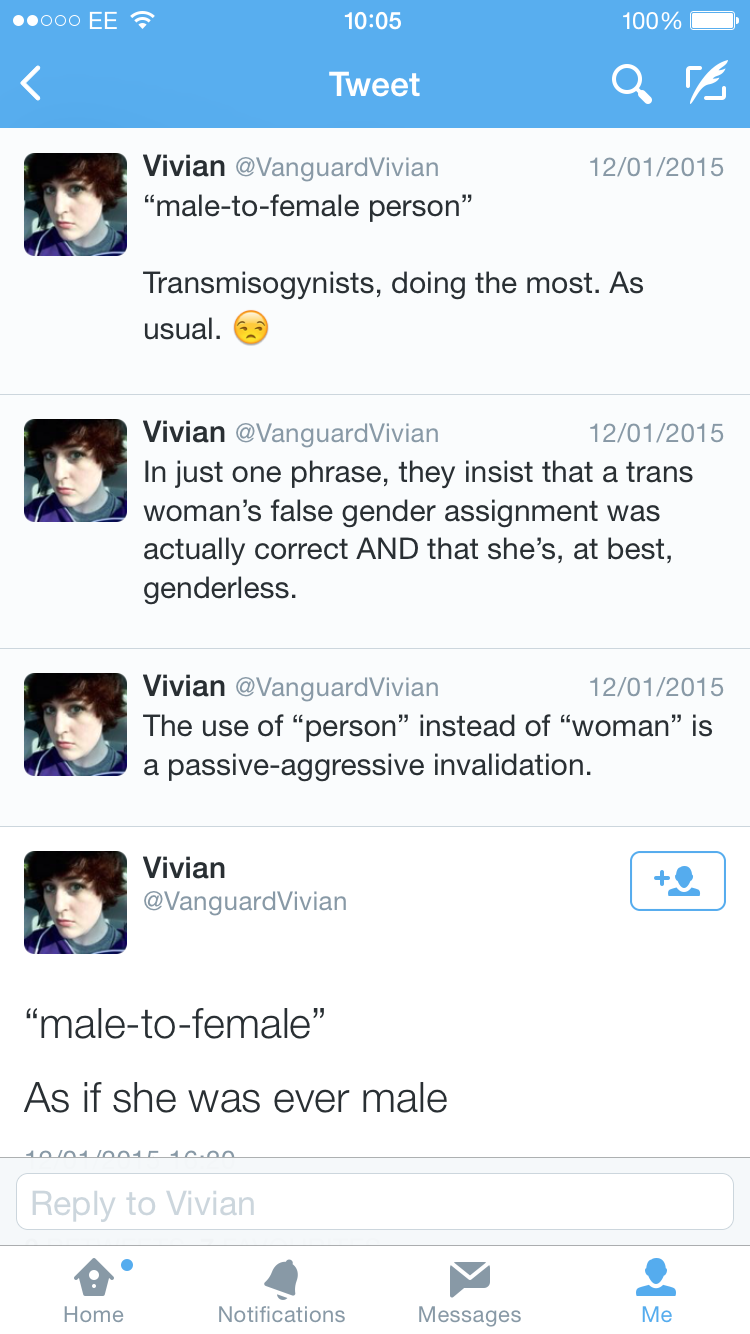Tap the Wi-Fi icon in status bar
Image resolution: width=750 pixels, height=1334 pixels.
[144, 20]
